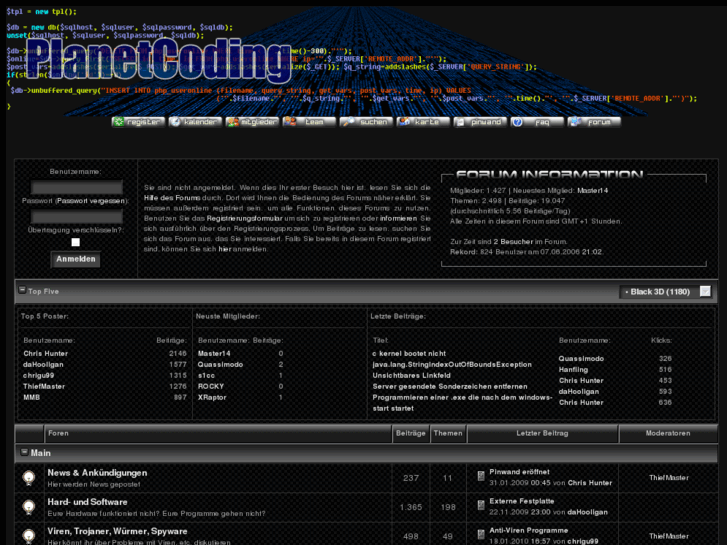Open post 'Unsichtbares Linkfeld'

tap(412, 375)
